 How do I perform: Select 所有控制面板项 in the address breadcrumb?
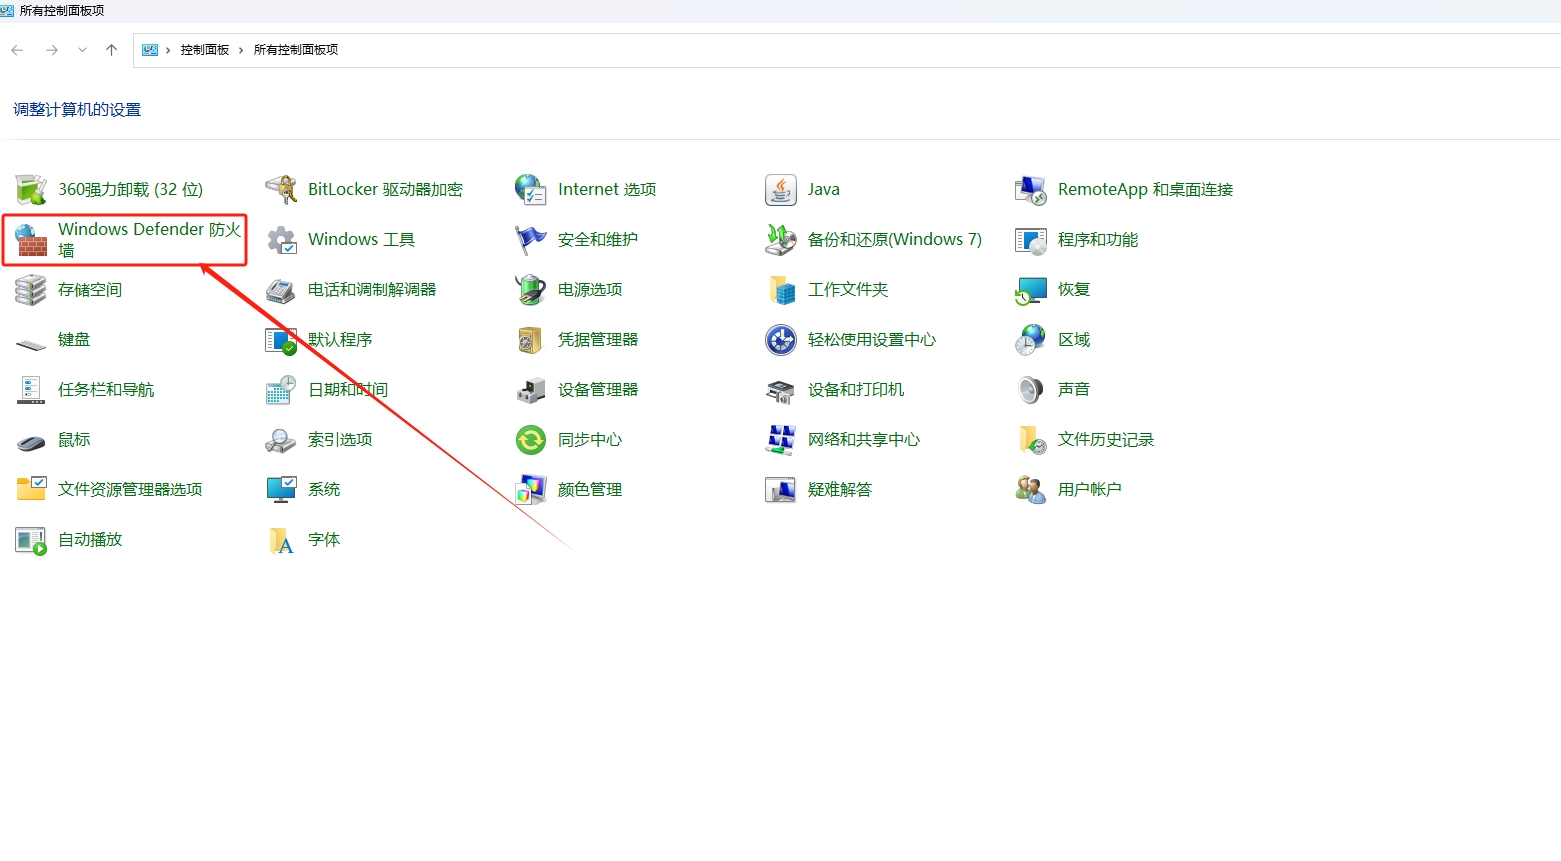[296, 50]
